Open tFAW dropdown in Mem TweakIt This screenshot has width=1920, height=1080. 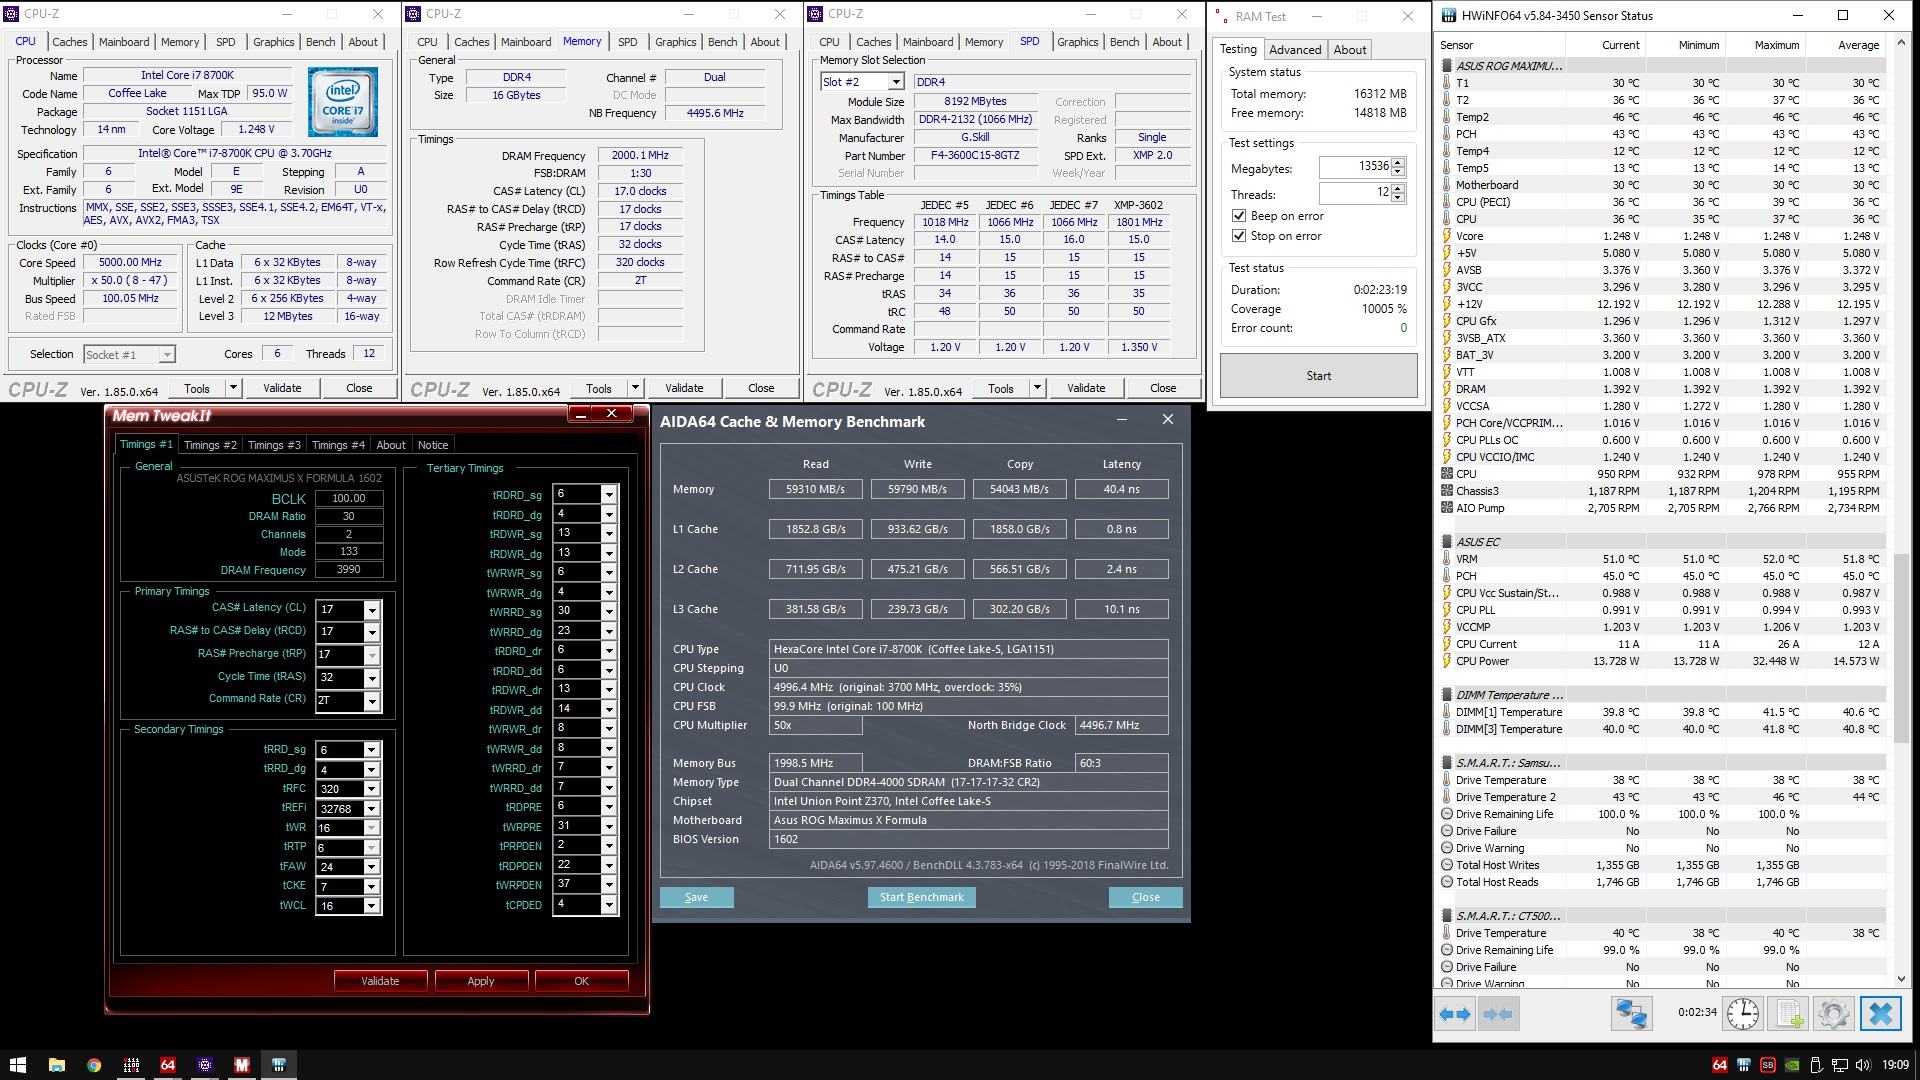tap(372, 867)
